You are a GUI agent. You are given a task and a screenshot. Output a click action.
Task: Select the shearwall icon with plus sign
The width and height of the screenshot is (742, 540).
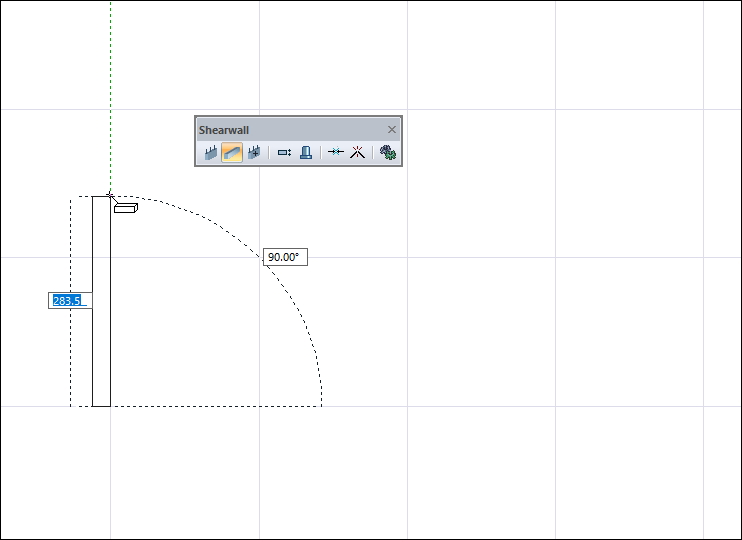[x=254, y=153]
